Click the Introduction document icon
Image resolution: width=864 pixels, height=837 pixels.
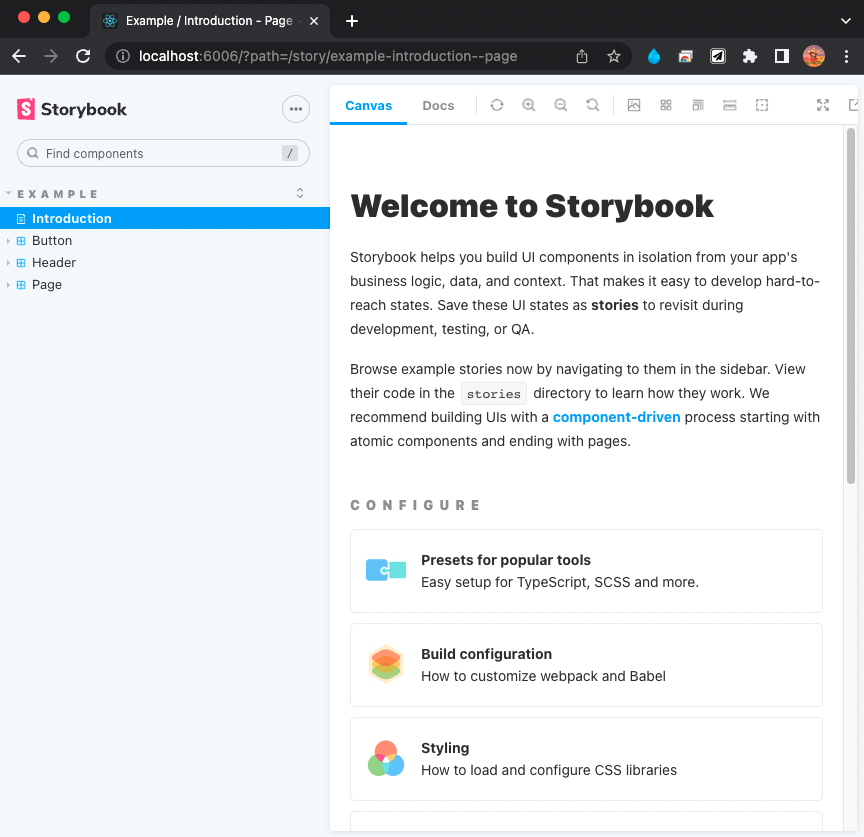pyautogui.click(x=21, y=219)
